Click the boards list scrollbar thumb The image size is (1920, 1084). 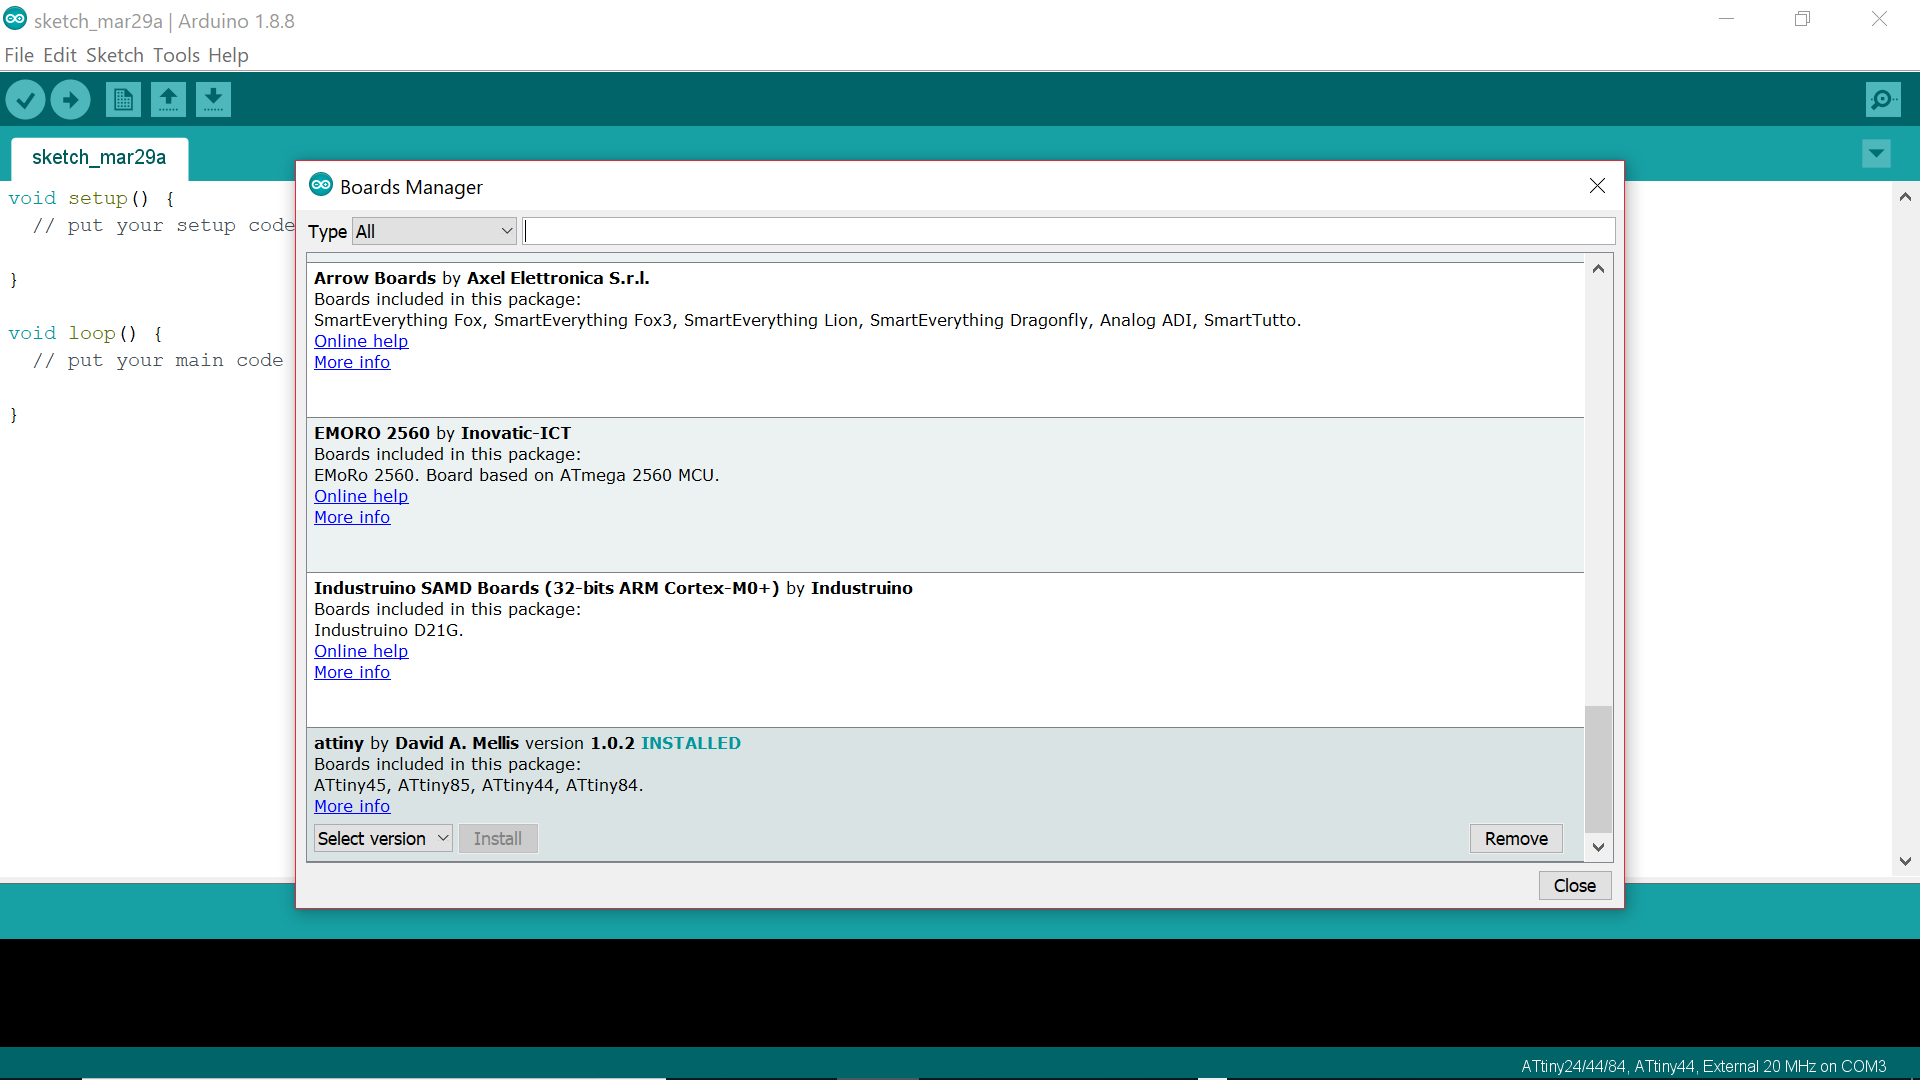(1598, 768)
